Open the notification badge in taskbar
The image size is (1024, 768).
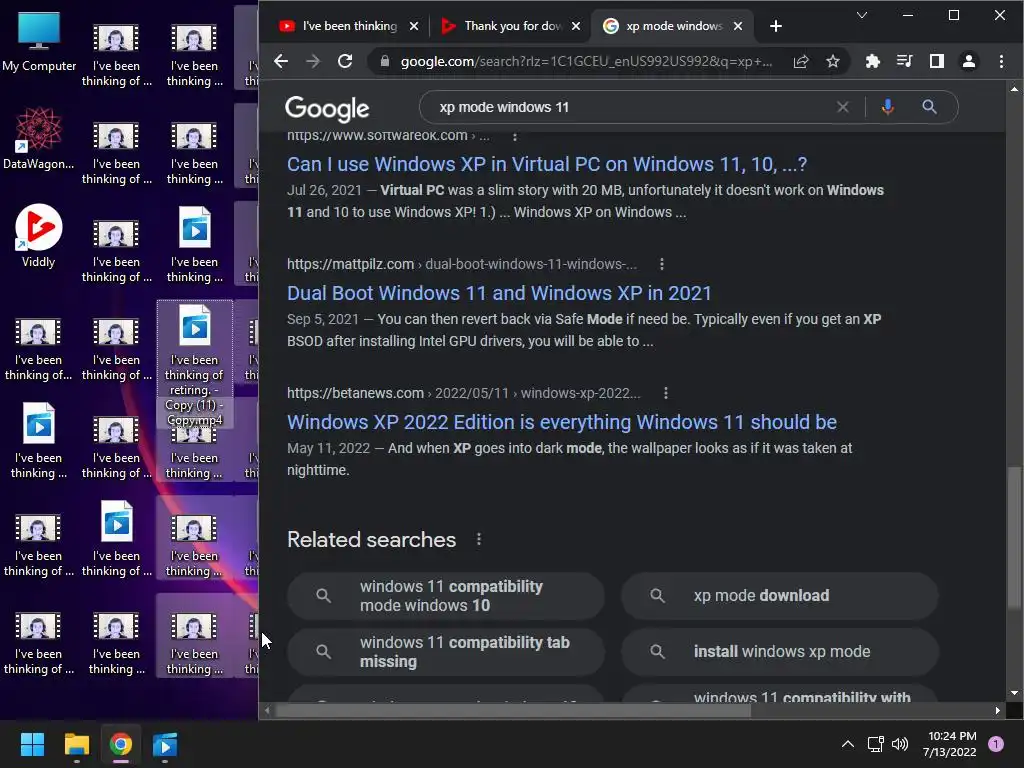[996, 744]
